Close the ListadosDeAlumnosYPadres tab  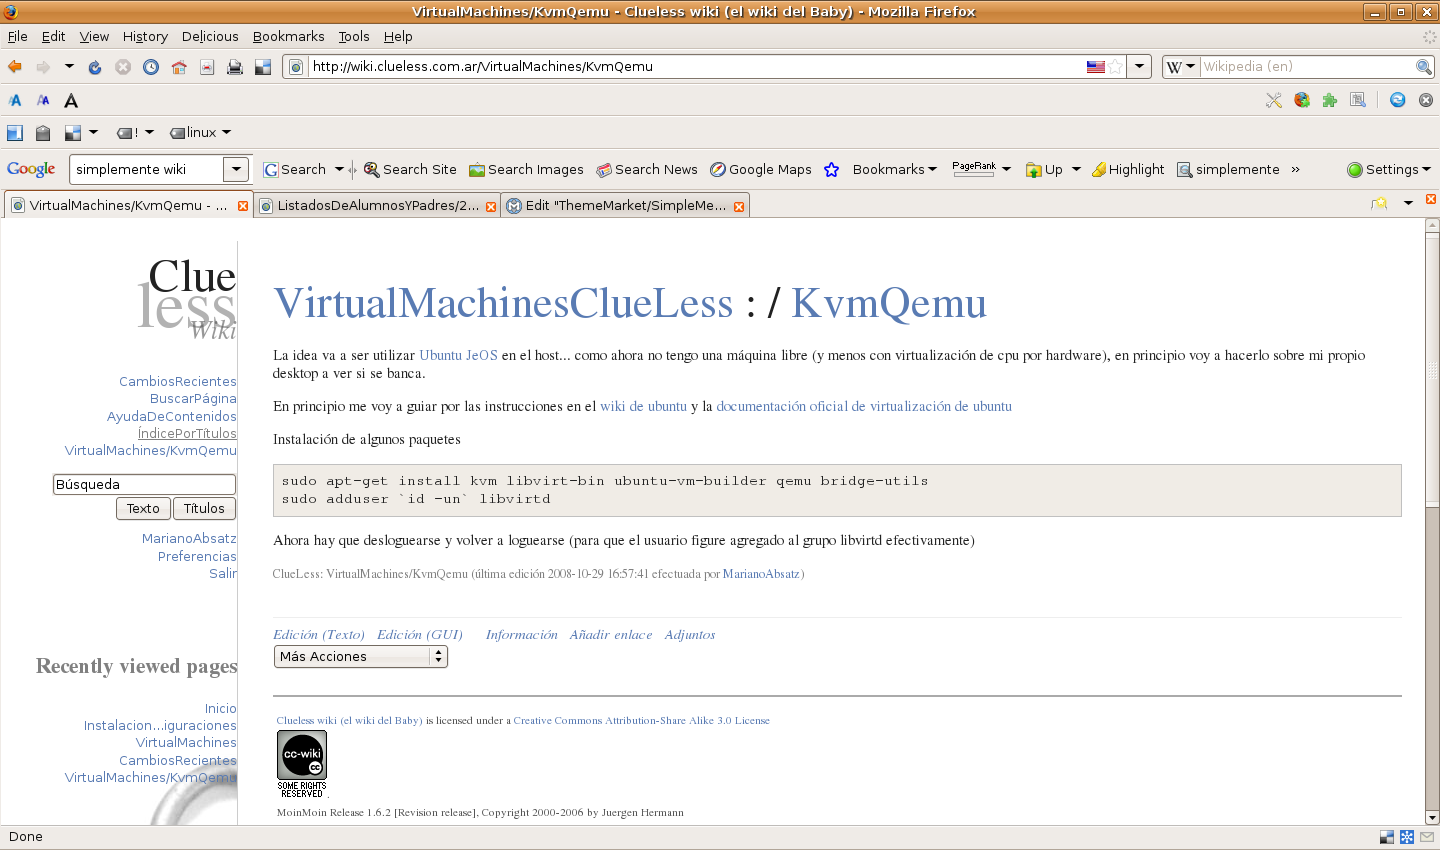click(491, 207)
